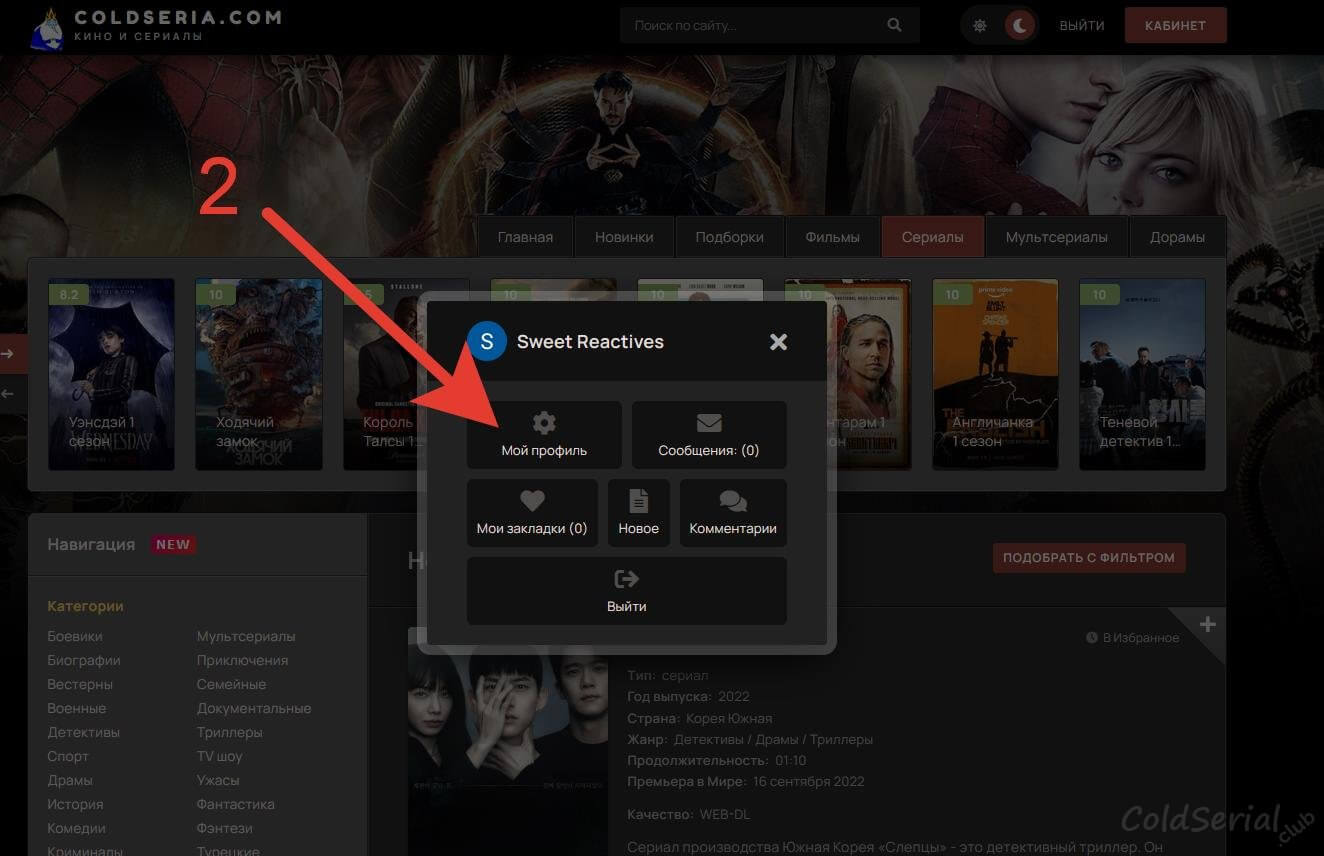Select Биографии category
1324x856 pixels.
click(x=84, y=660)
